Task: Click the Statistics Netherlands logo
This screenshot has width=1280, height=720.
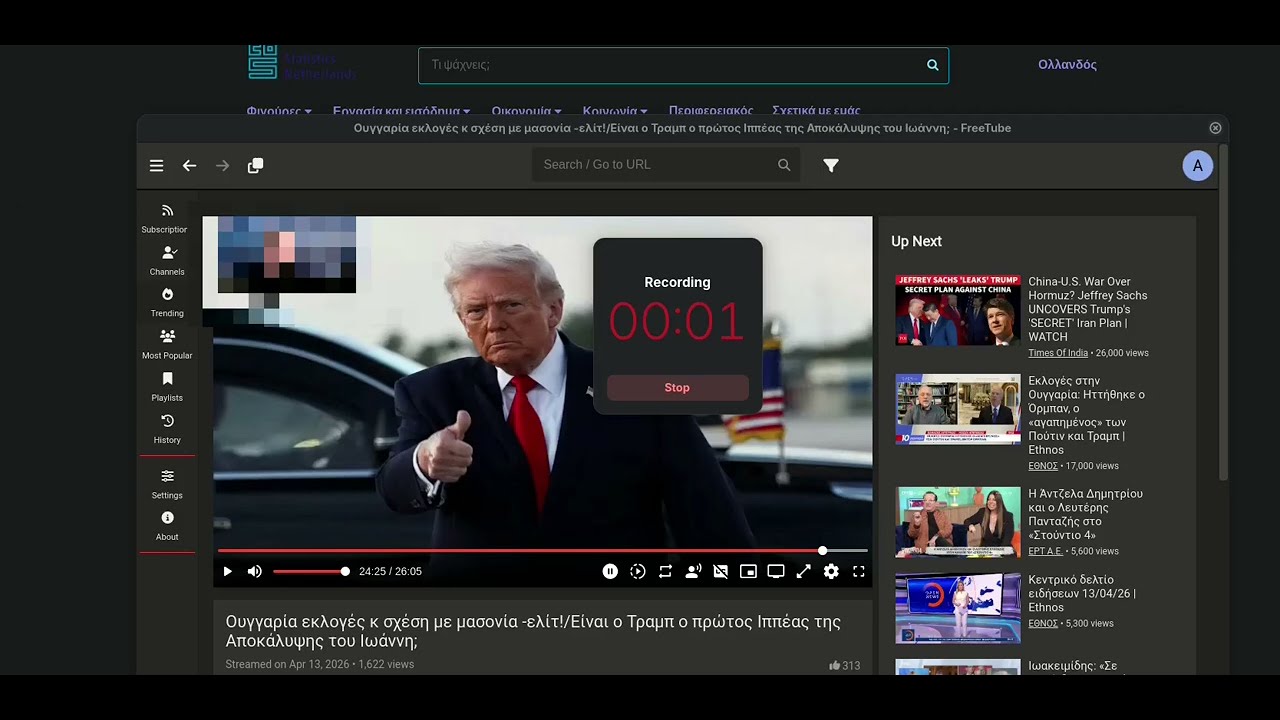Action: click(x=300, y=63)
